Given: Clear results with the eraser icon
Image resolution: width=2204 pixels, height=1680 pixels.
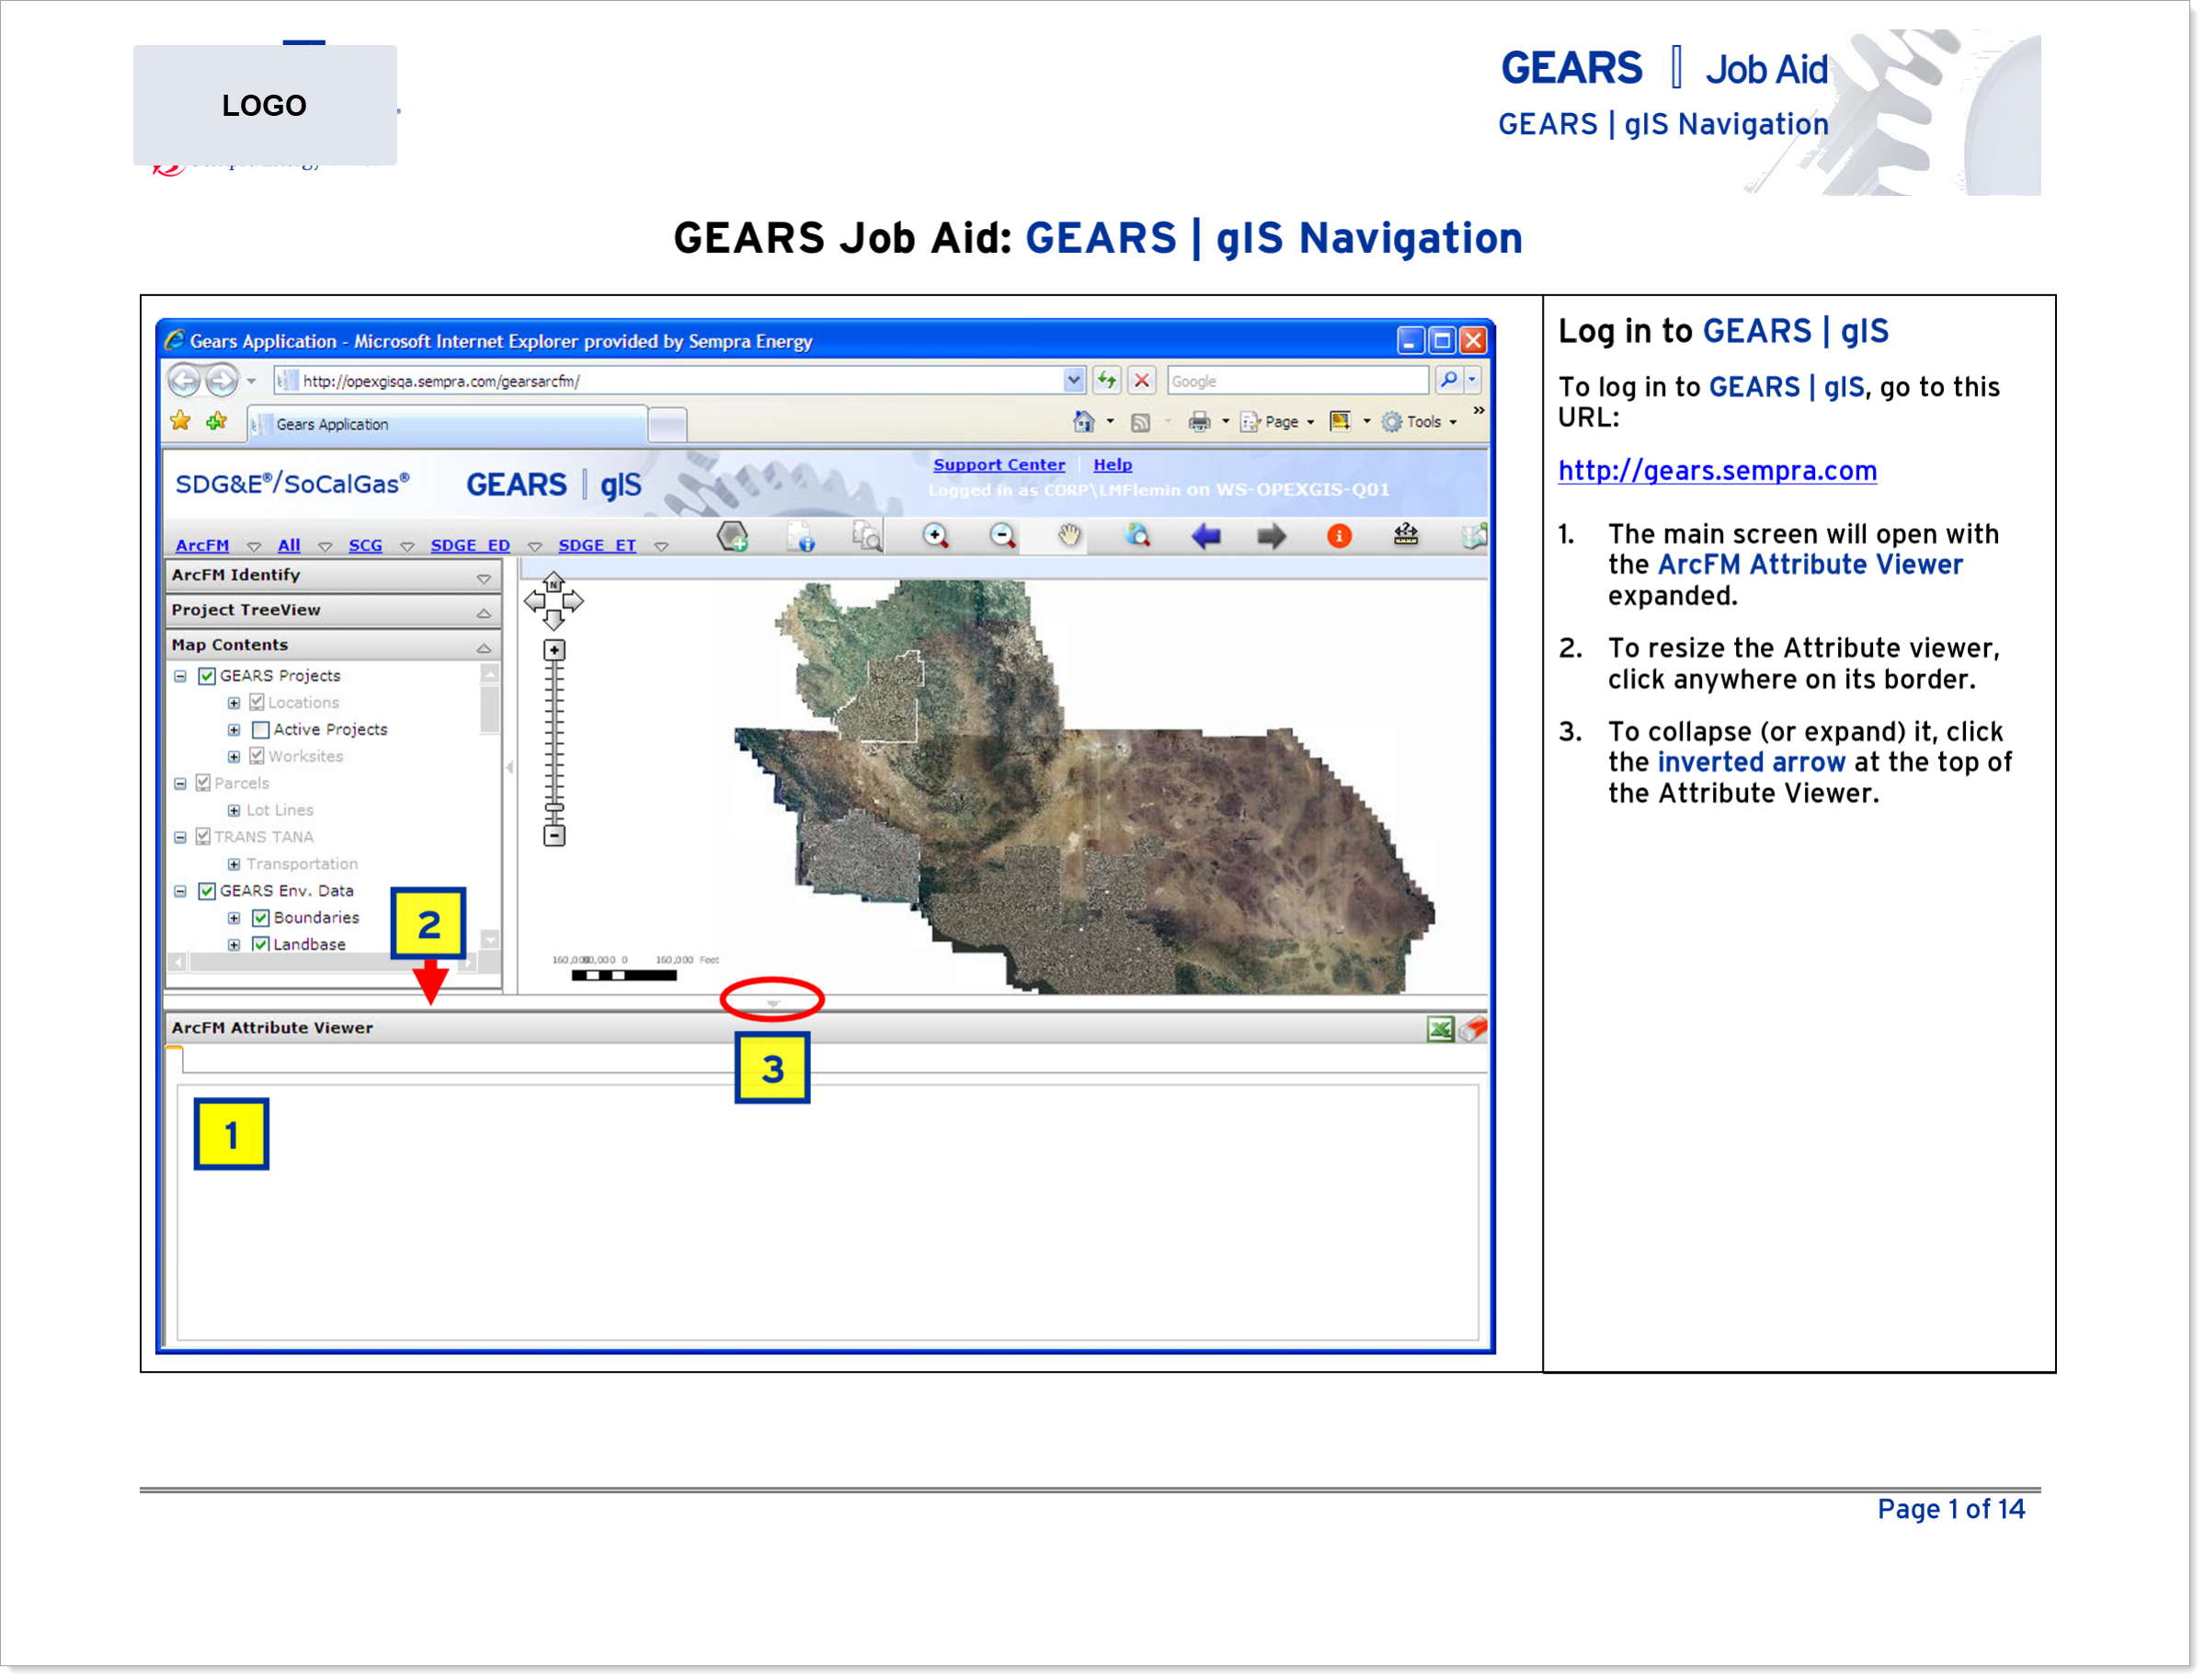Looking at the screenshot, I should (x=1473, y=1029).
